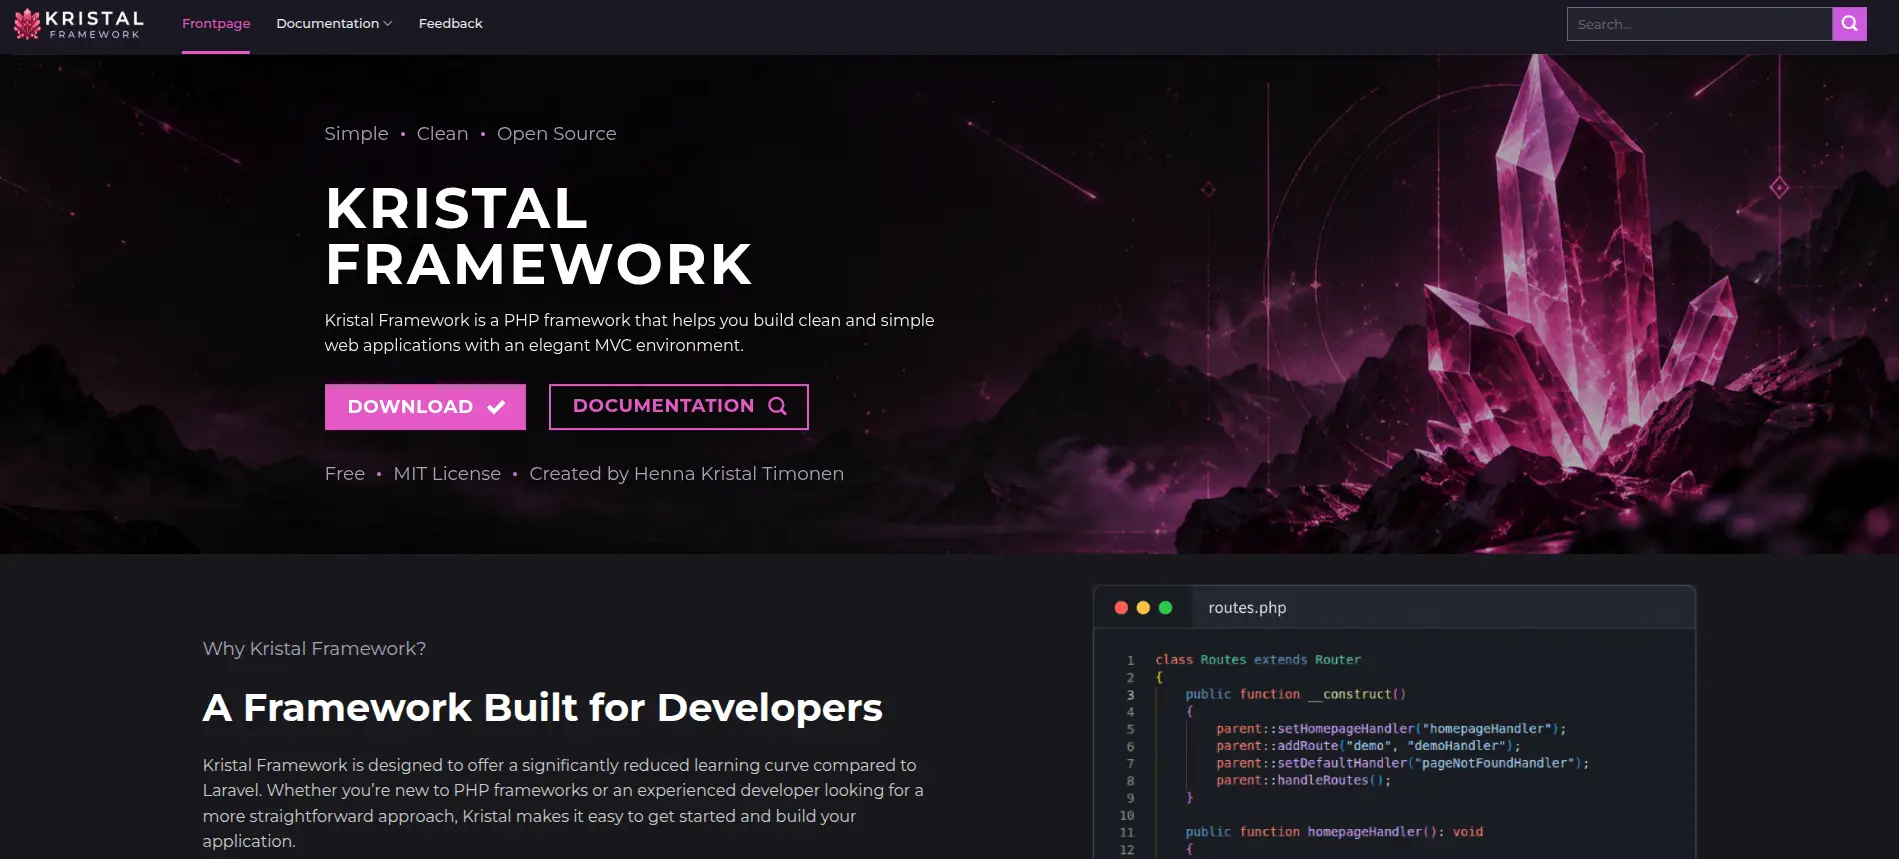Click the pink DOWNLOAD button
The image size is (1899, 859).
425,407
